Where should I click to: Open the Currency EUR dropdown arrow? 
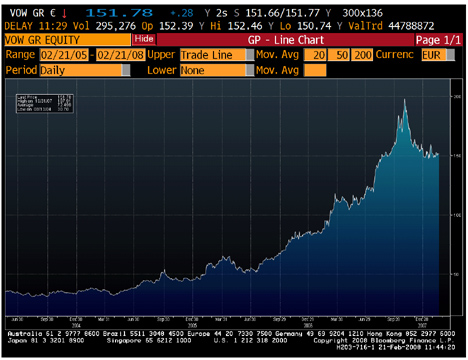450,55
